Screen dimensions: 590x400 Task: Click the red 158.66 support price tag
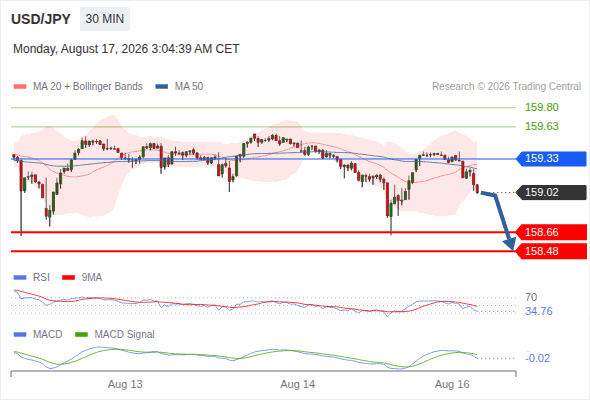point(551,232)
